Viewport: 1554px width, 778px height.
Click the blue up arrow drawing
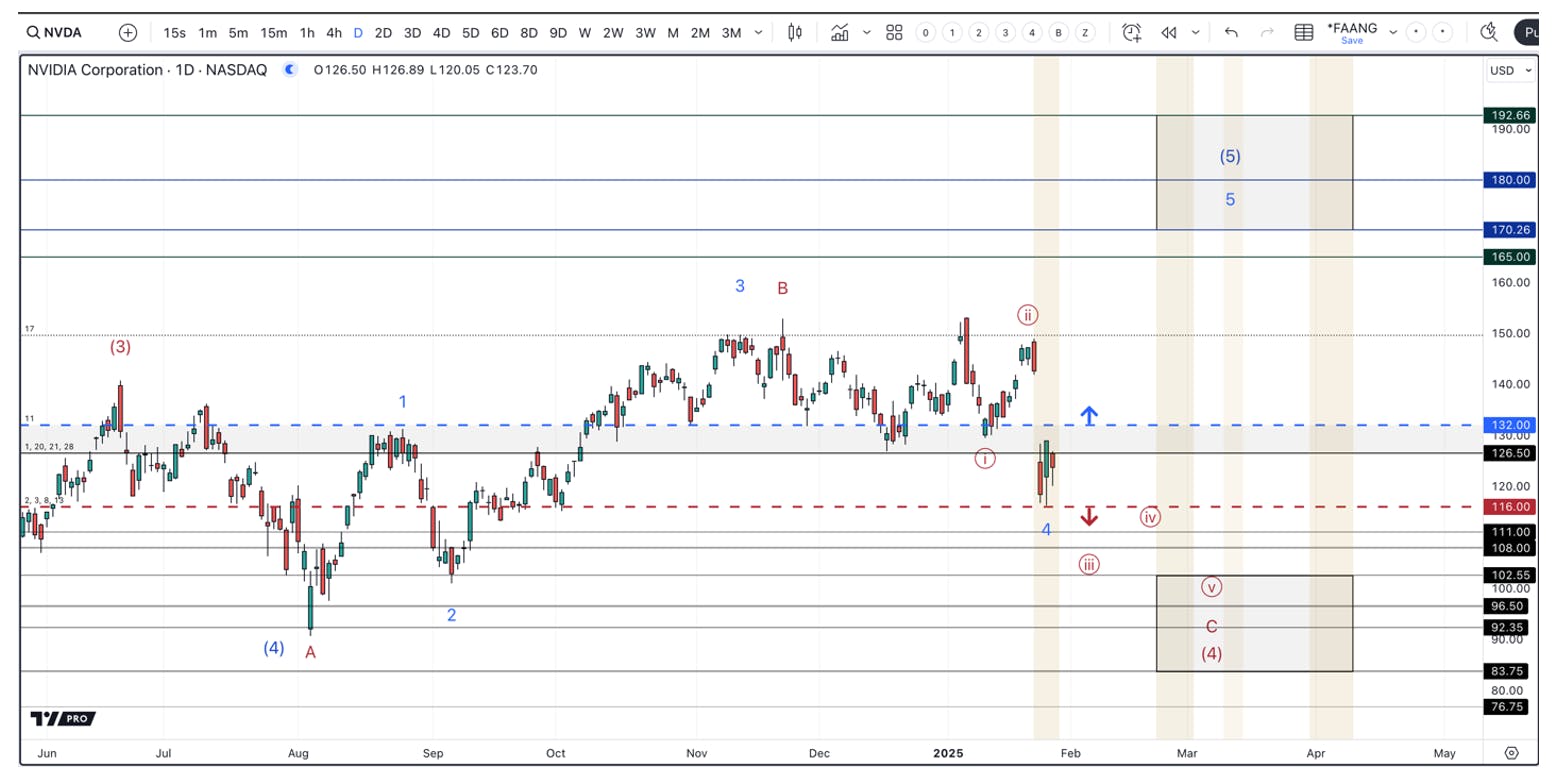coord(1089,416)
